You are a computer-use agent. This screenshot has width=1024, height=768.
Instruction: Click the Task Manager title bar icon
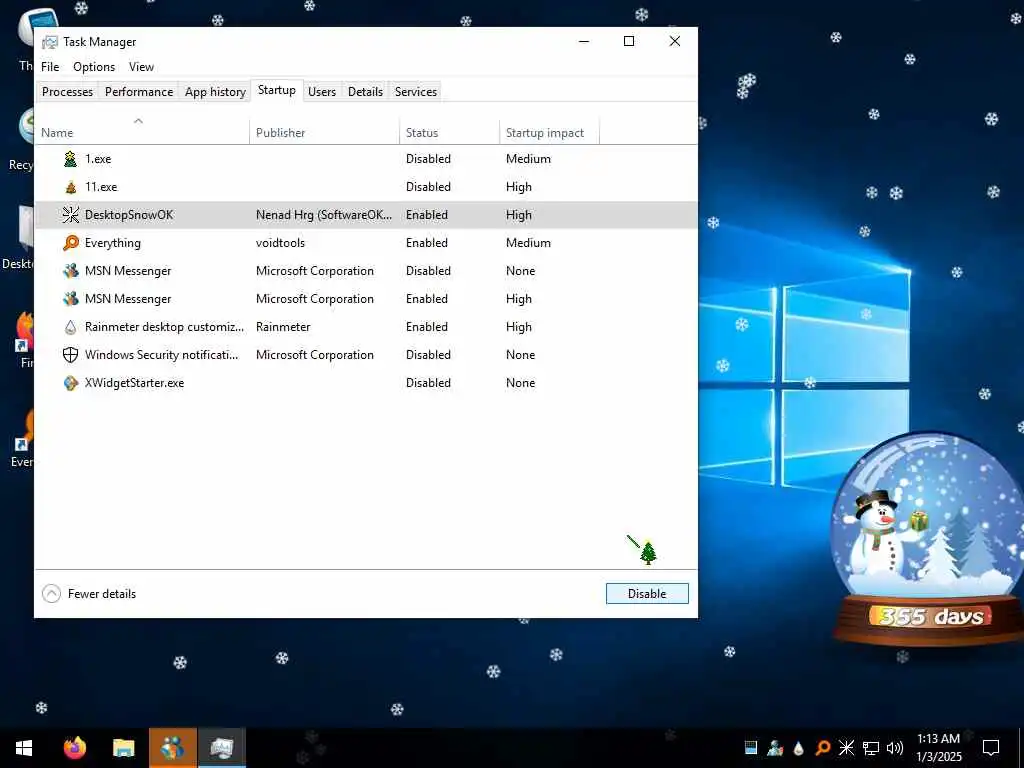(x=50, y=42)
